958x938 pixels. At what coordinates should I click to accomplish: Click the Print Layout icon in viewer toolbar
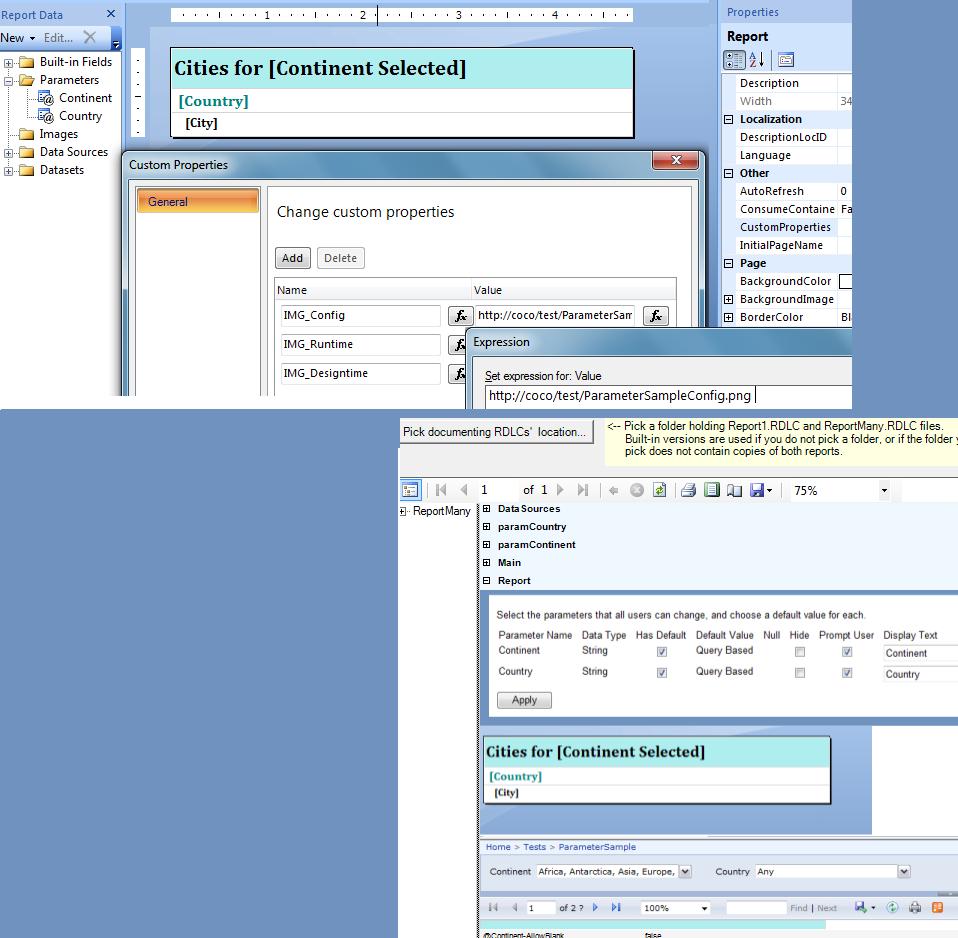point(711,490)
